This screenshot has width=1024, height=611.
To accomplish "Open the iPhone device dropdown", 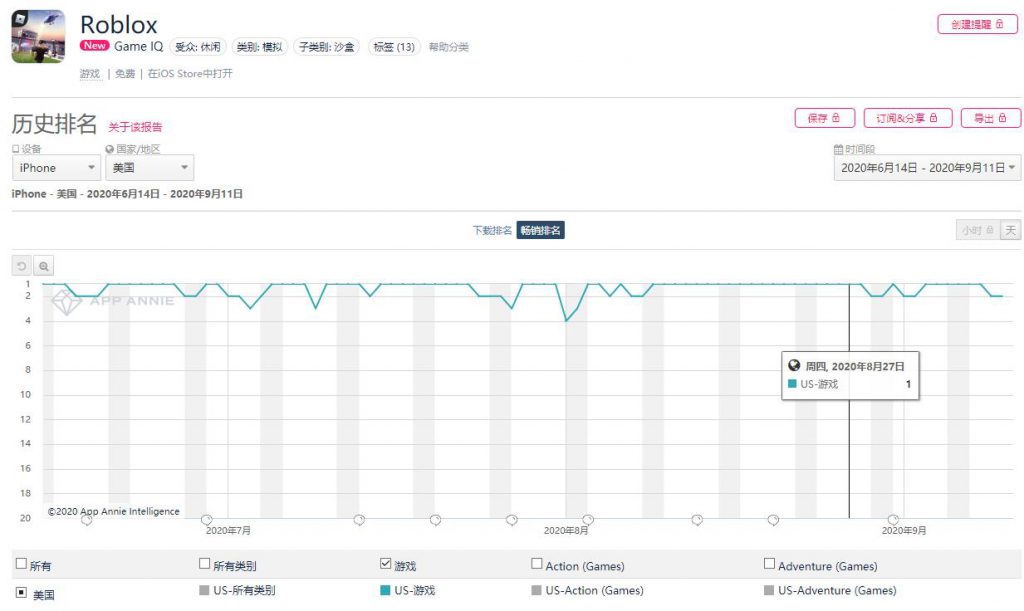I will tap(57, 168).
